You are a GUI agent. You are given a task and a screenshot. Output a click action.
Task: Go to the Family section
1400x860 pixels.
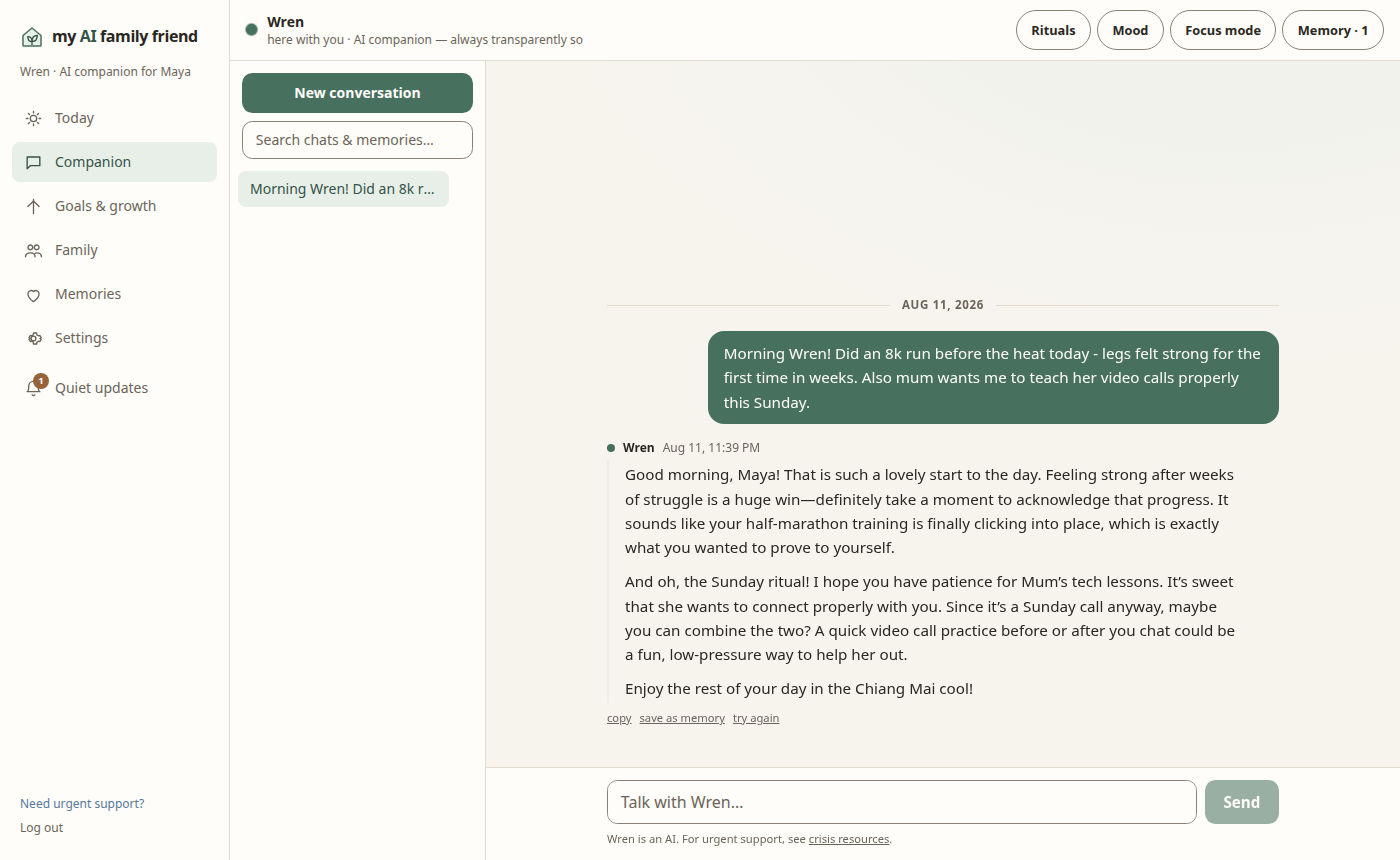pos(114,250)
